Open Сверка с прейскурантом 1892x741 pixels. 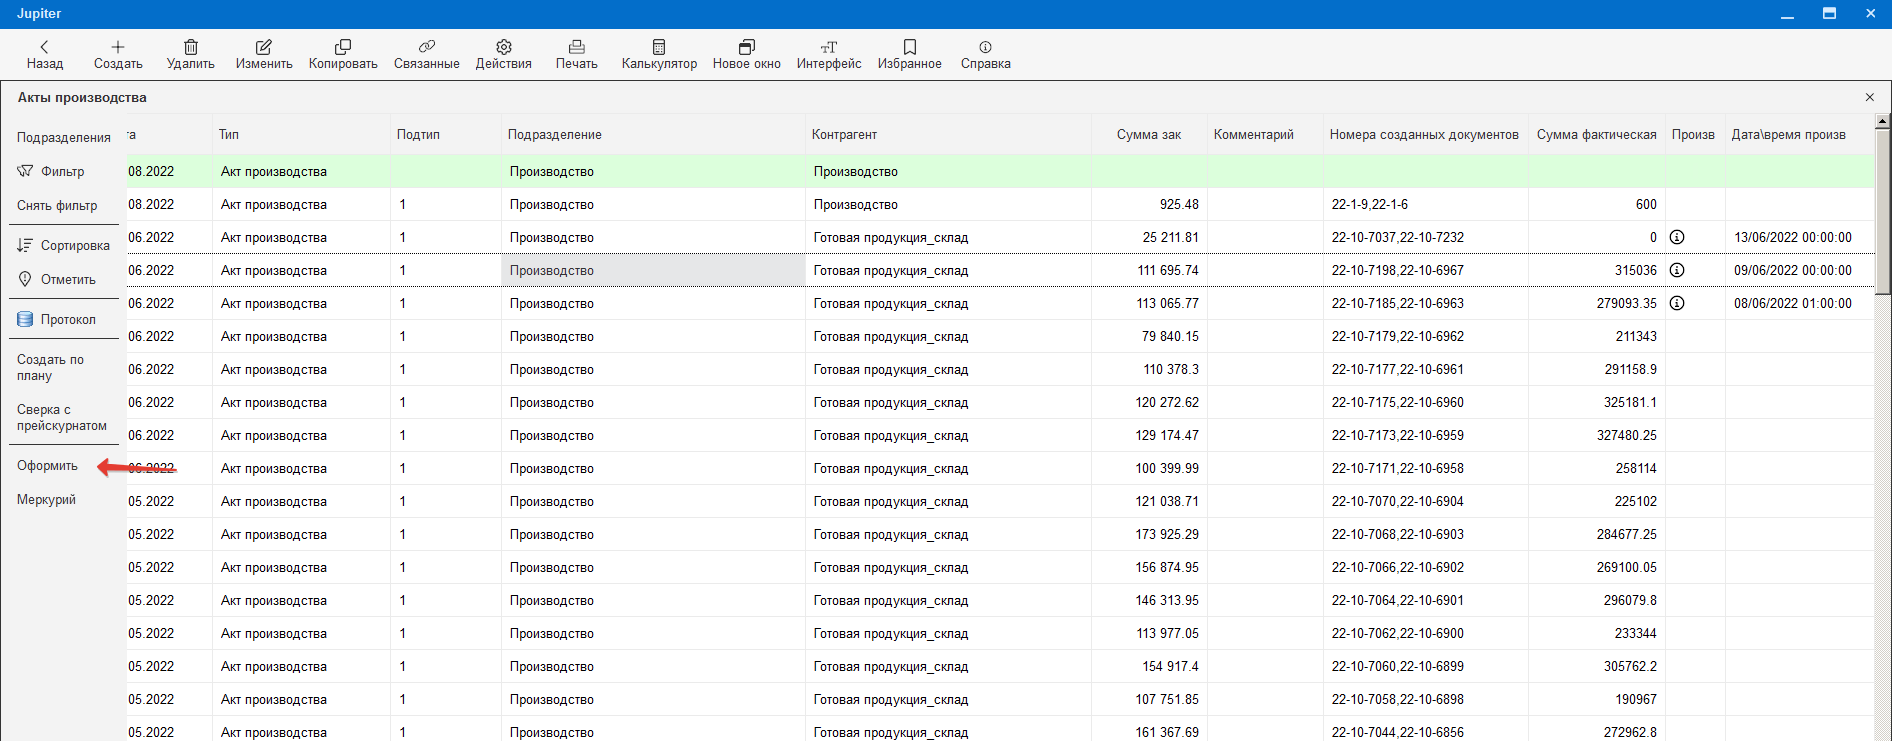62,417
